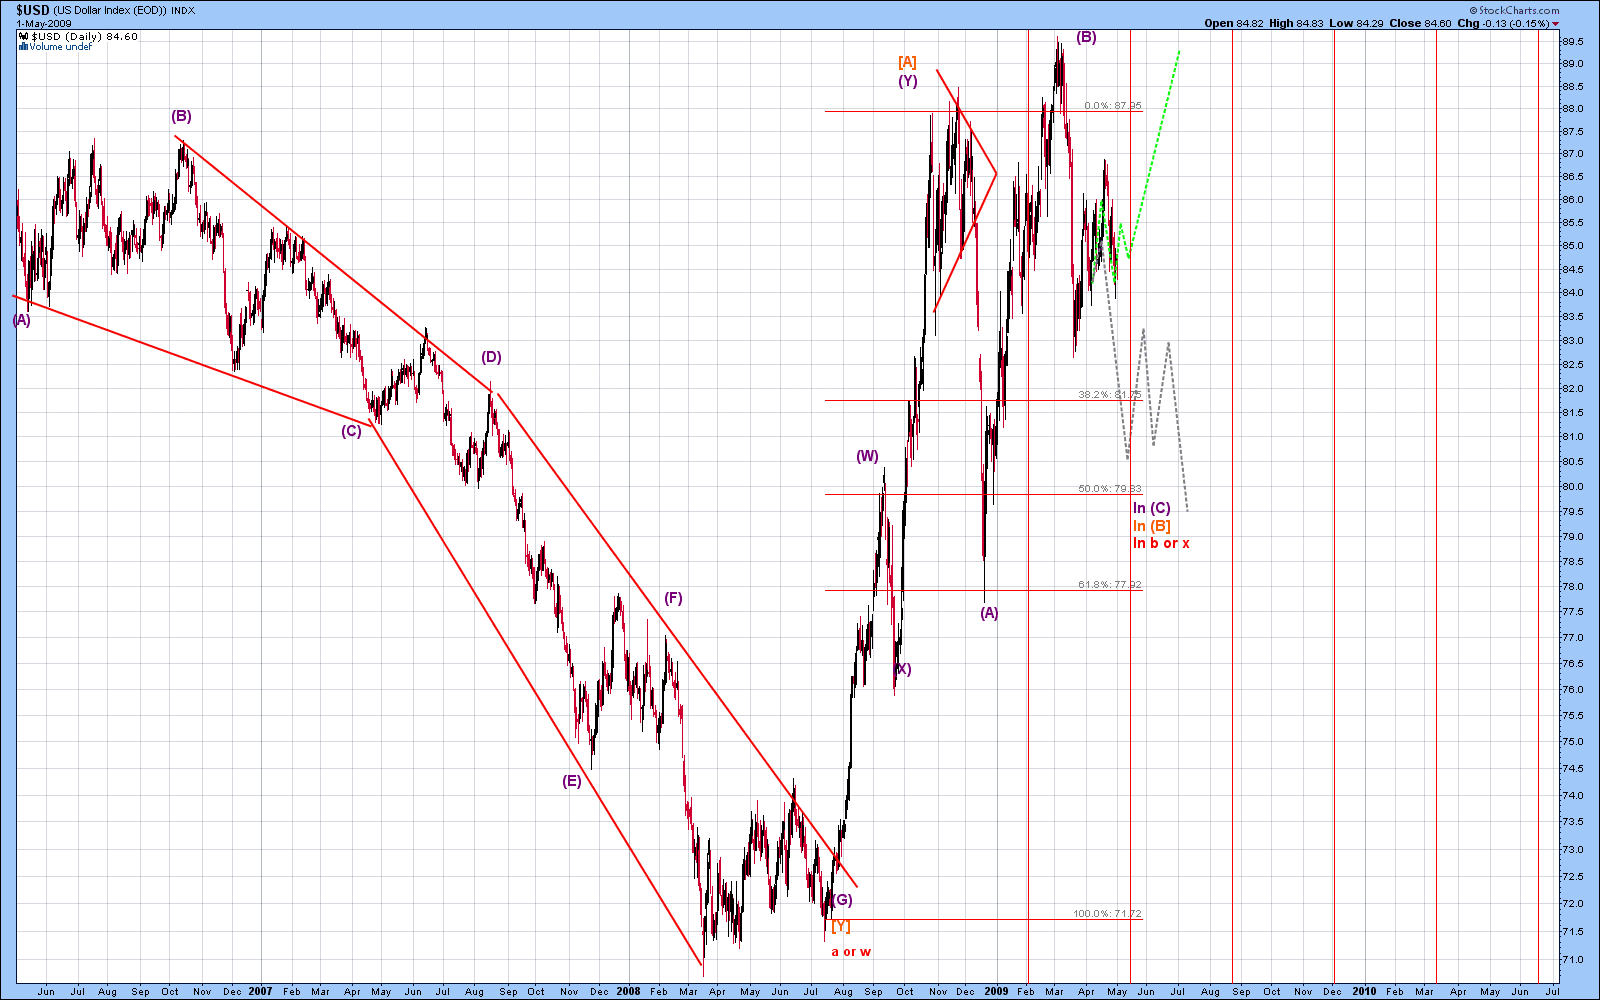Click the 'High 84.83' readout
This screenshot has height=1000, width=1600.
(1296, 23)
